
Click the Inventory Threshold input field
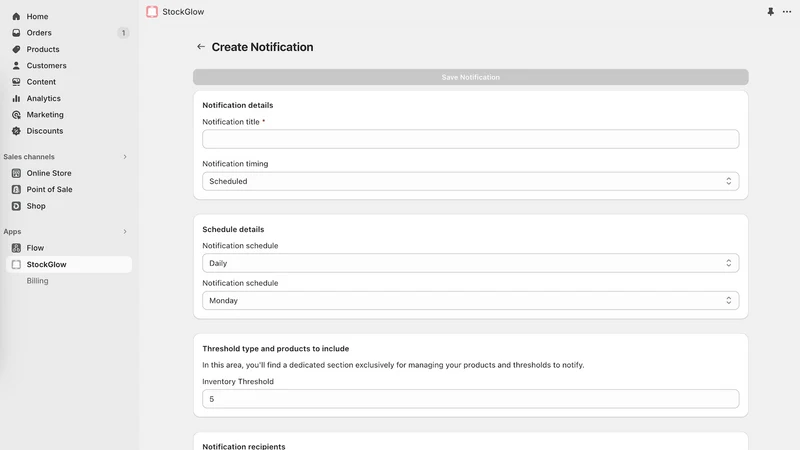[470, 399]
